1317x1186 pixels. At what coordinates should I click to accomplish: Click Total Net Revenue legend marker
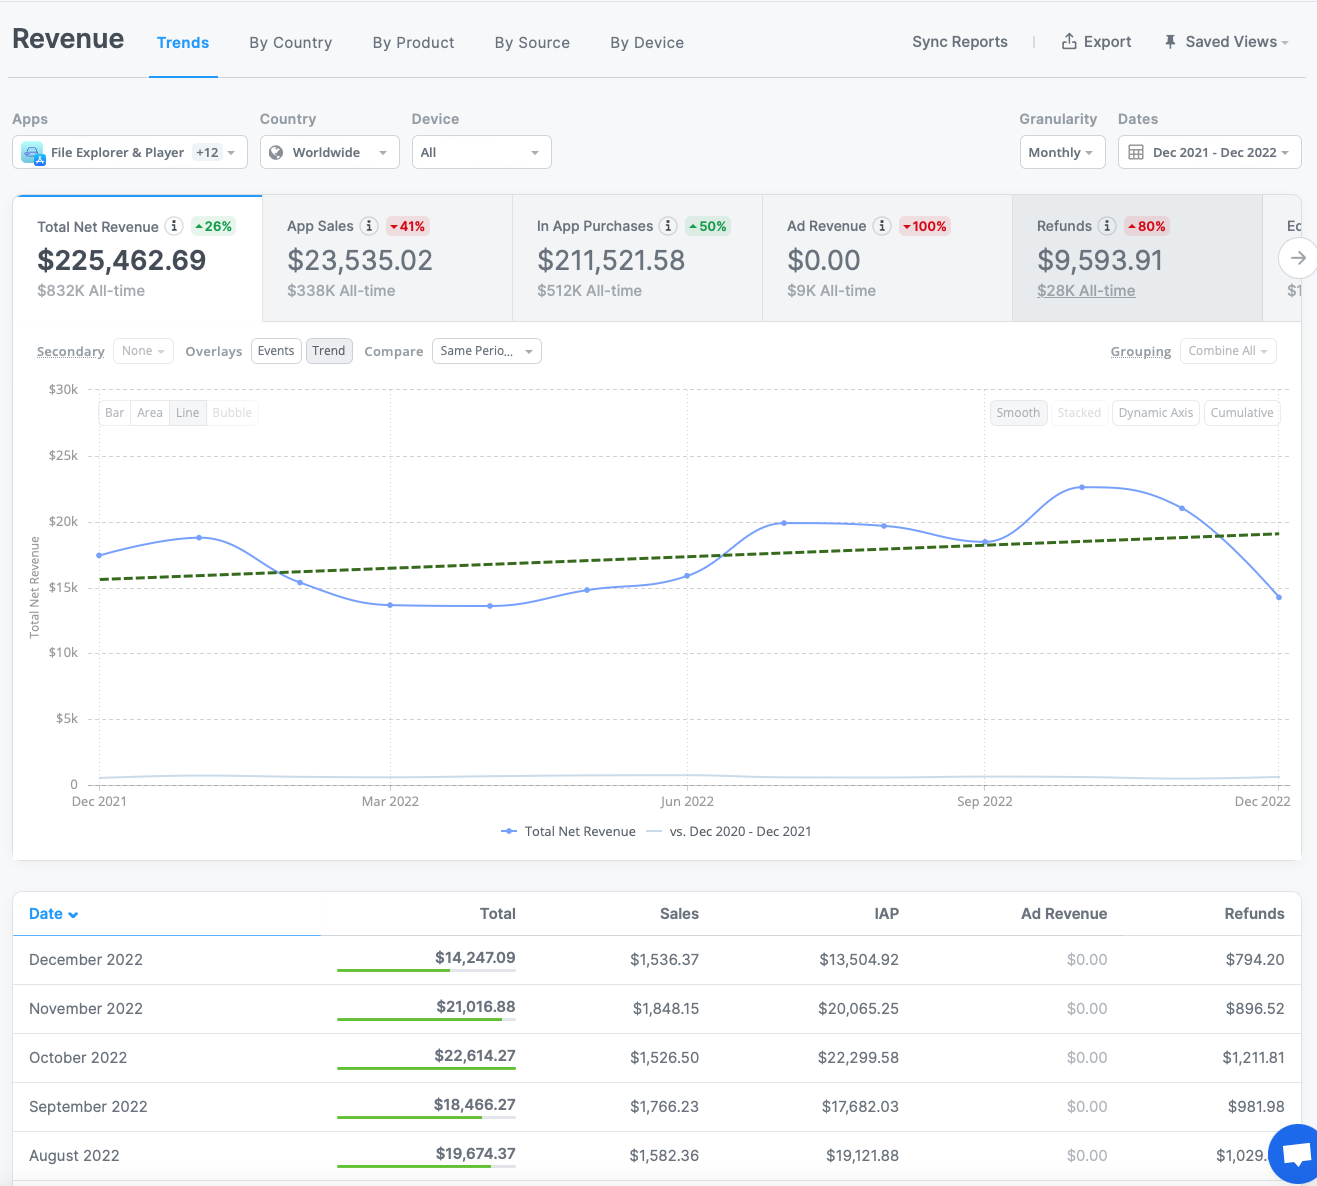(x=509, y=831)
